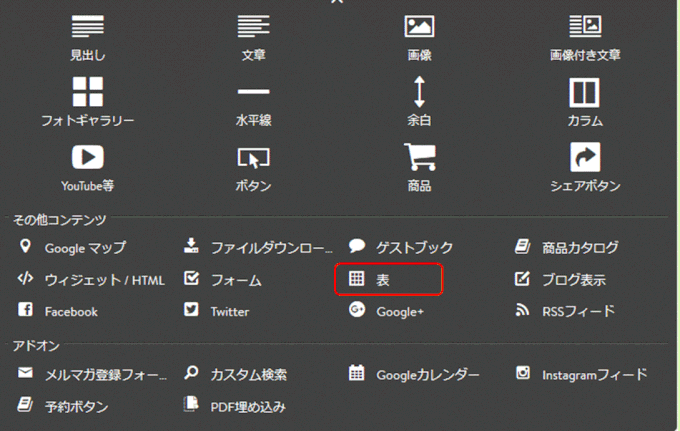Select the Google マップ pin icon
Viewport: 680px width, 431px height.
coord(26,246)
